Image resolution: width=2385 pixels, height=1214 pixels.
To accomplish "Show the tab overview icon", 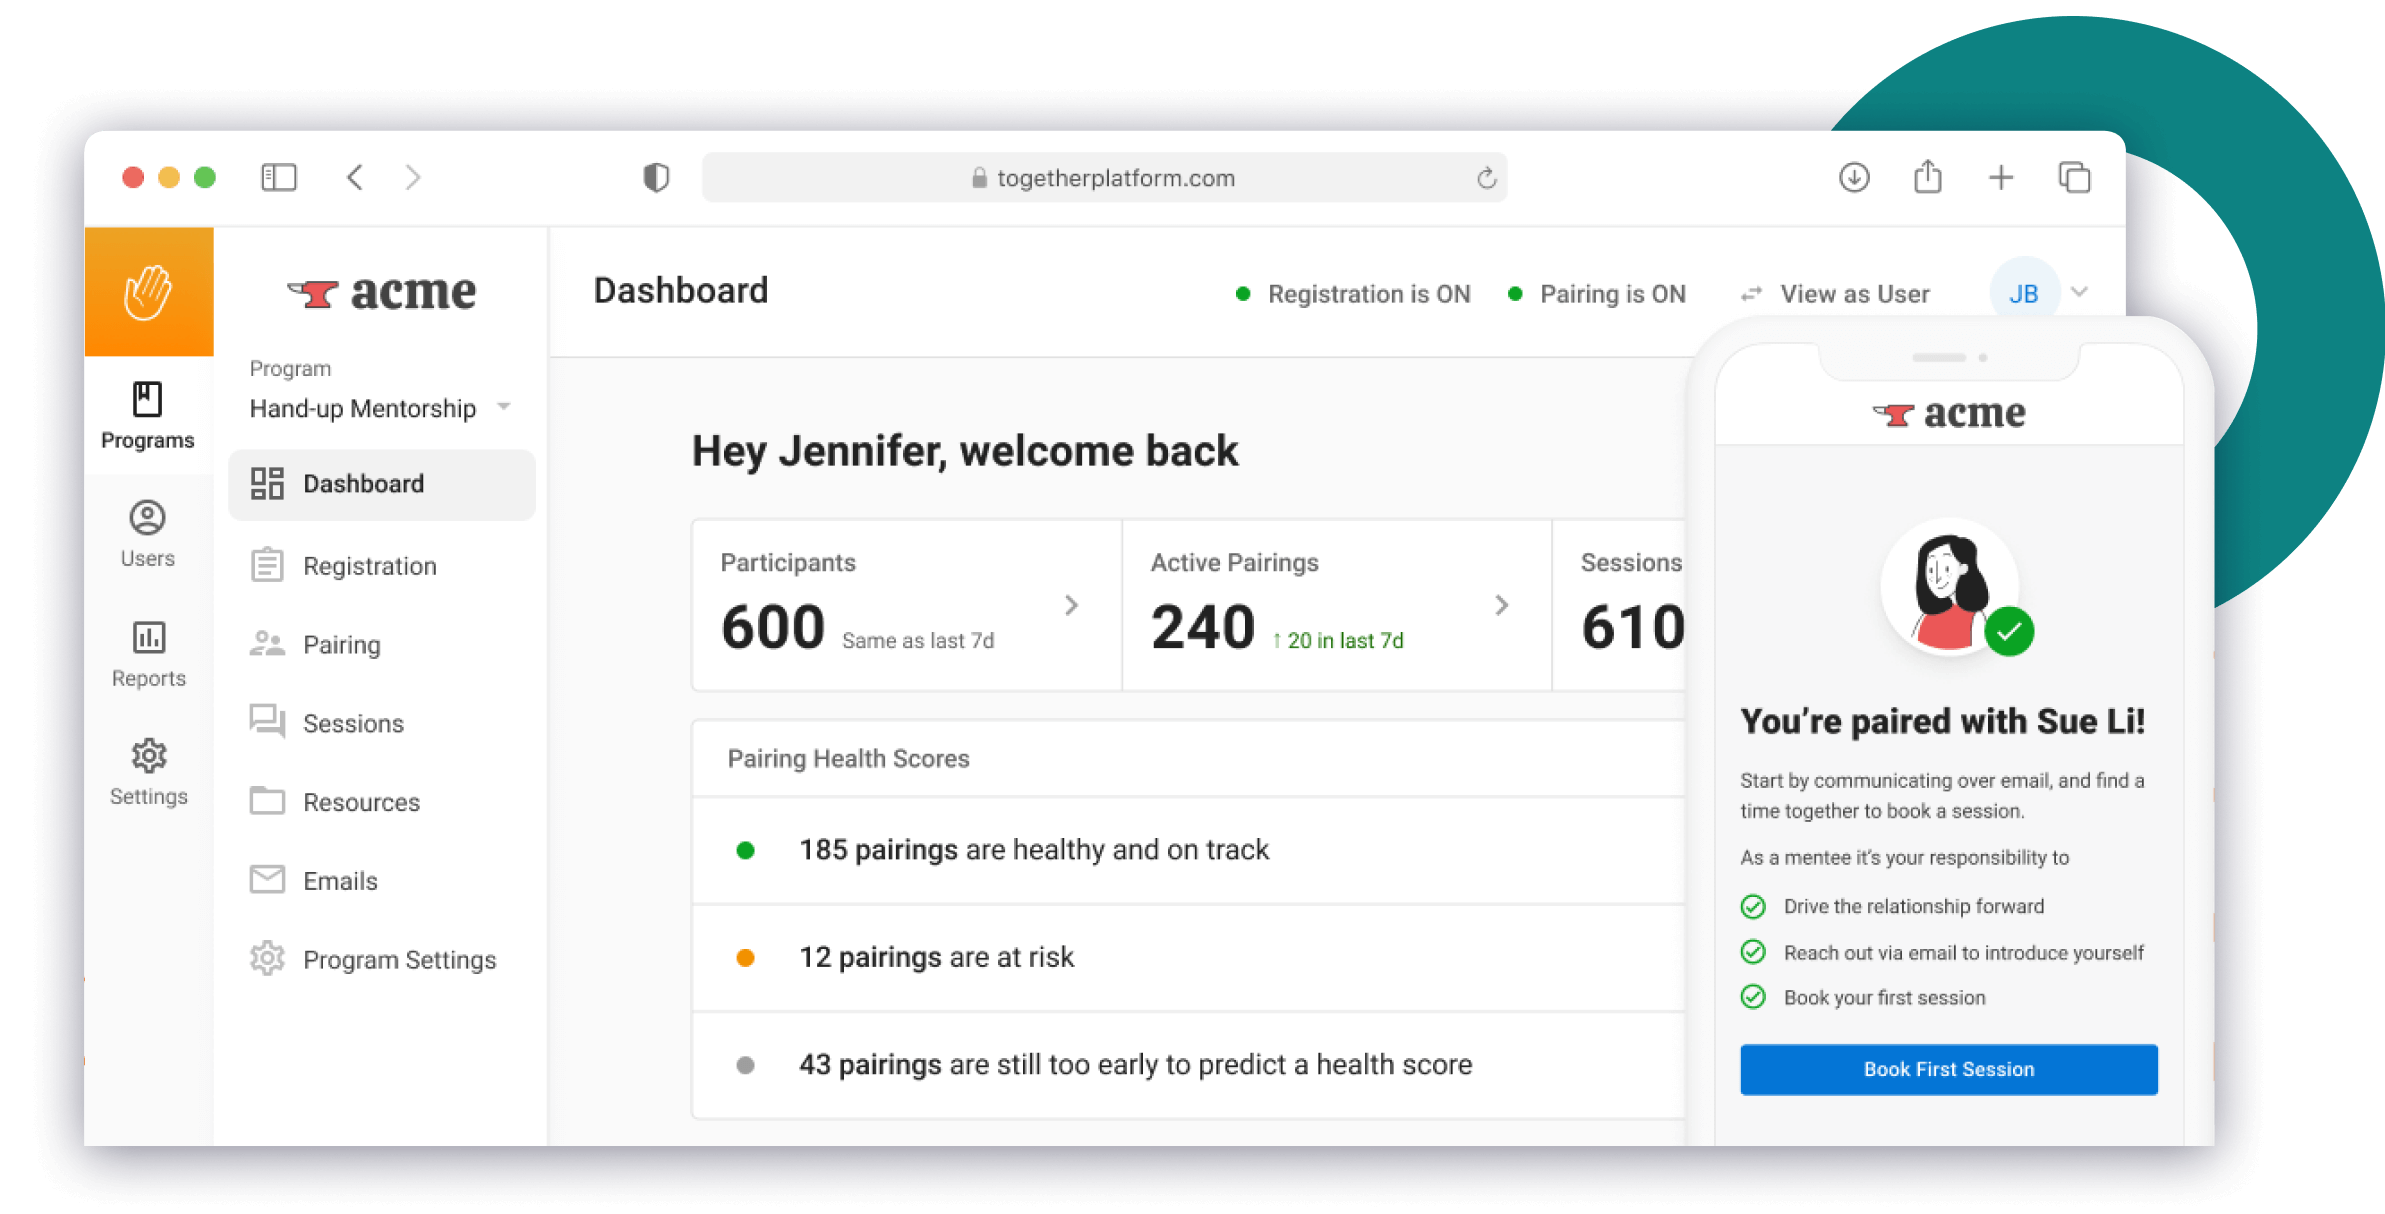I will coord(2075,178).
